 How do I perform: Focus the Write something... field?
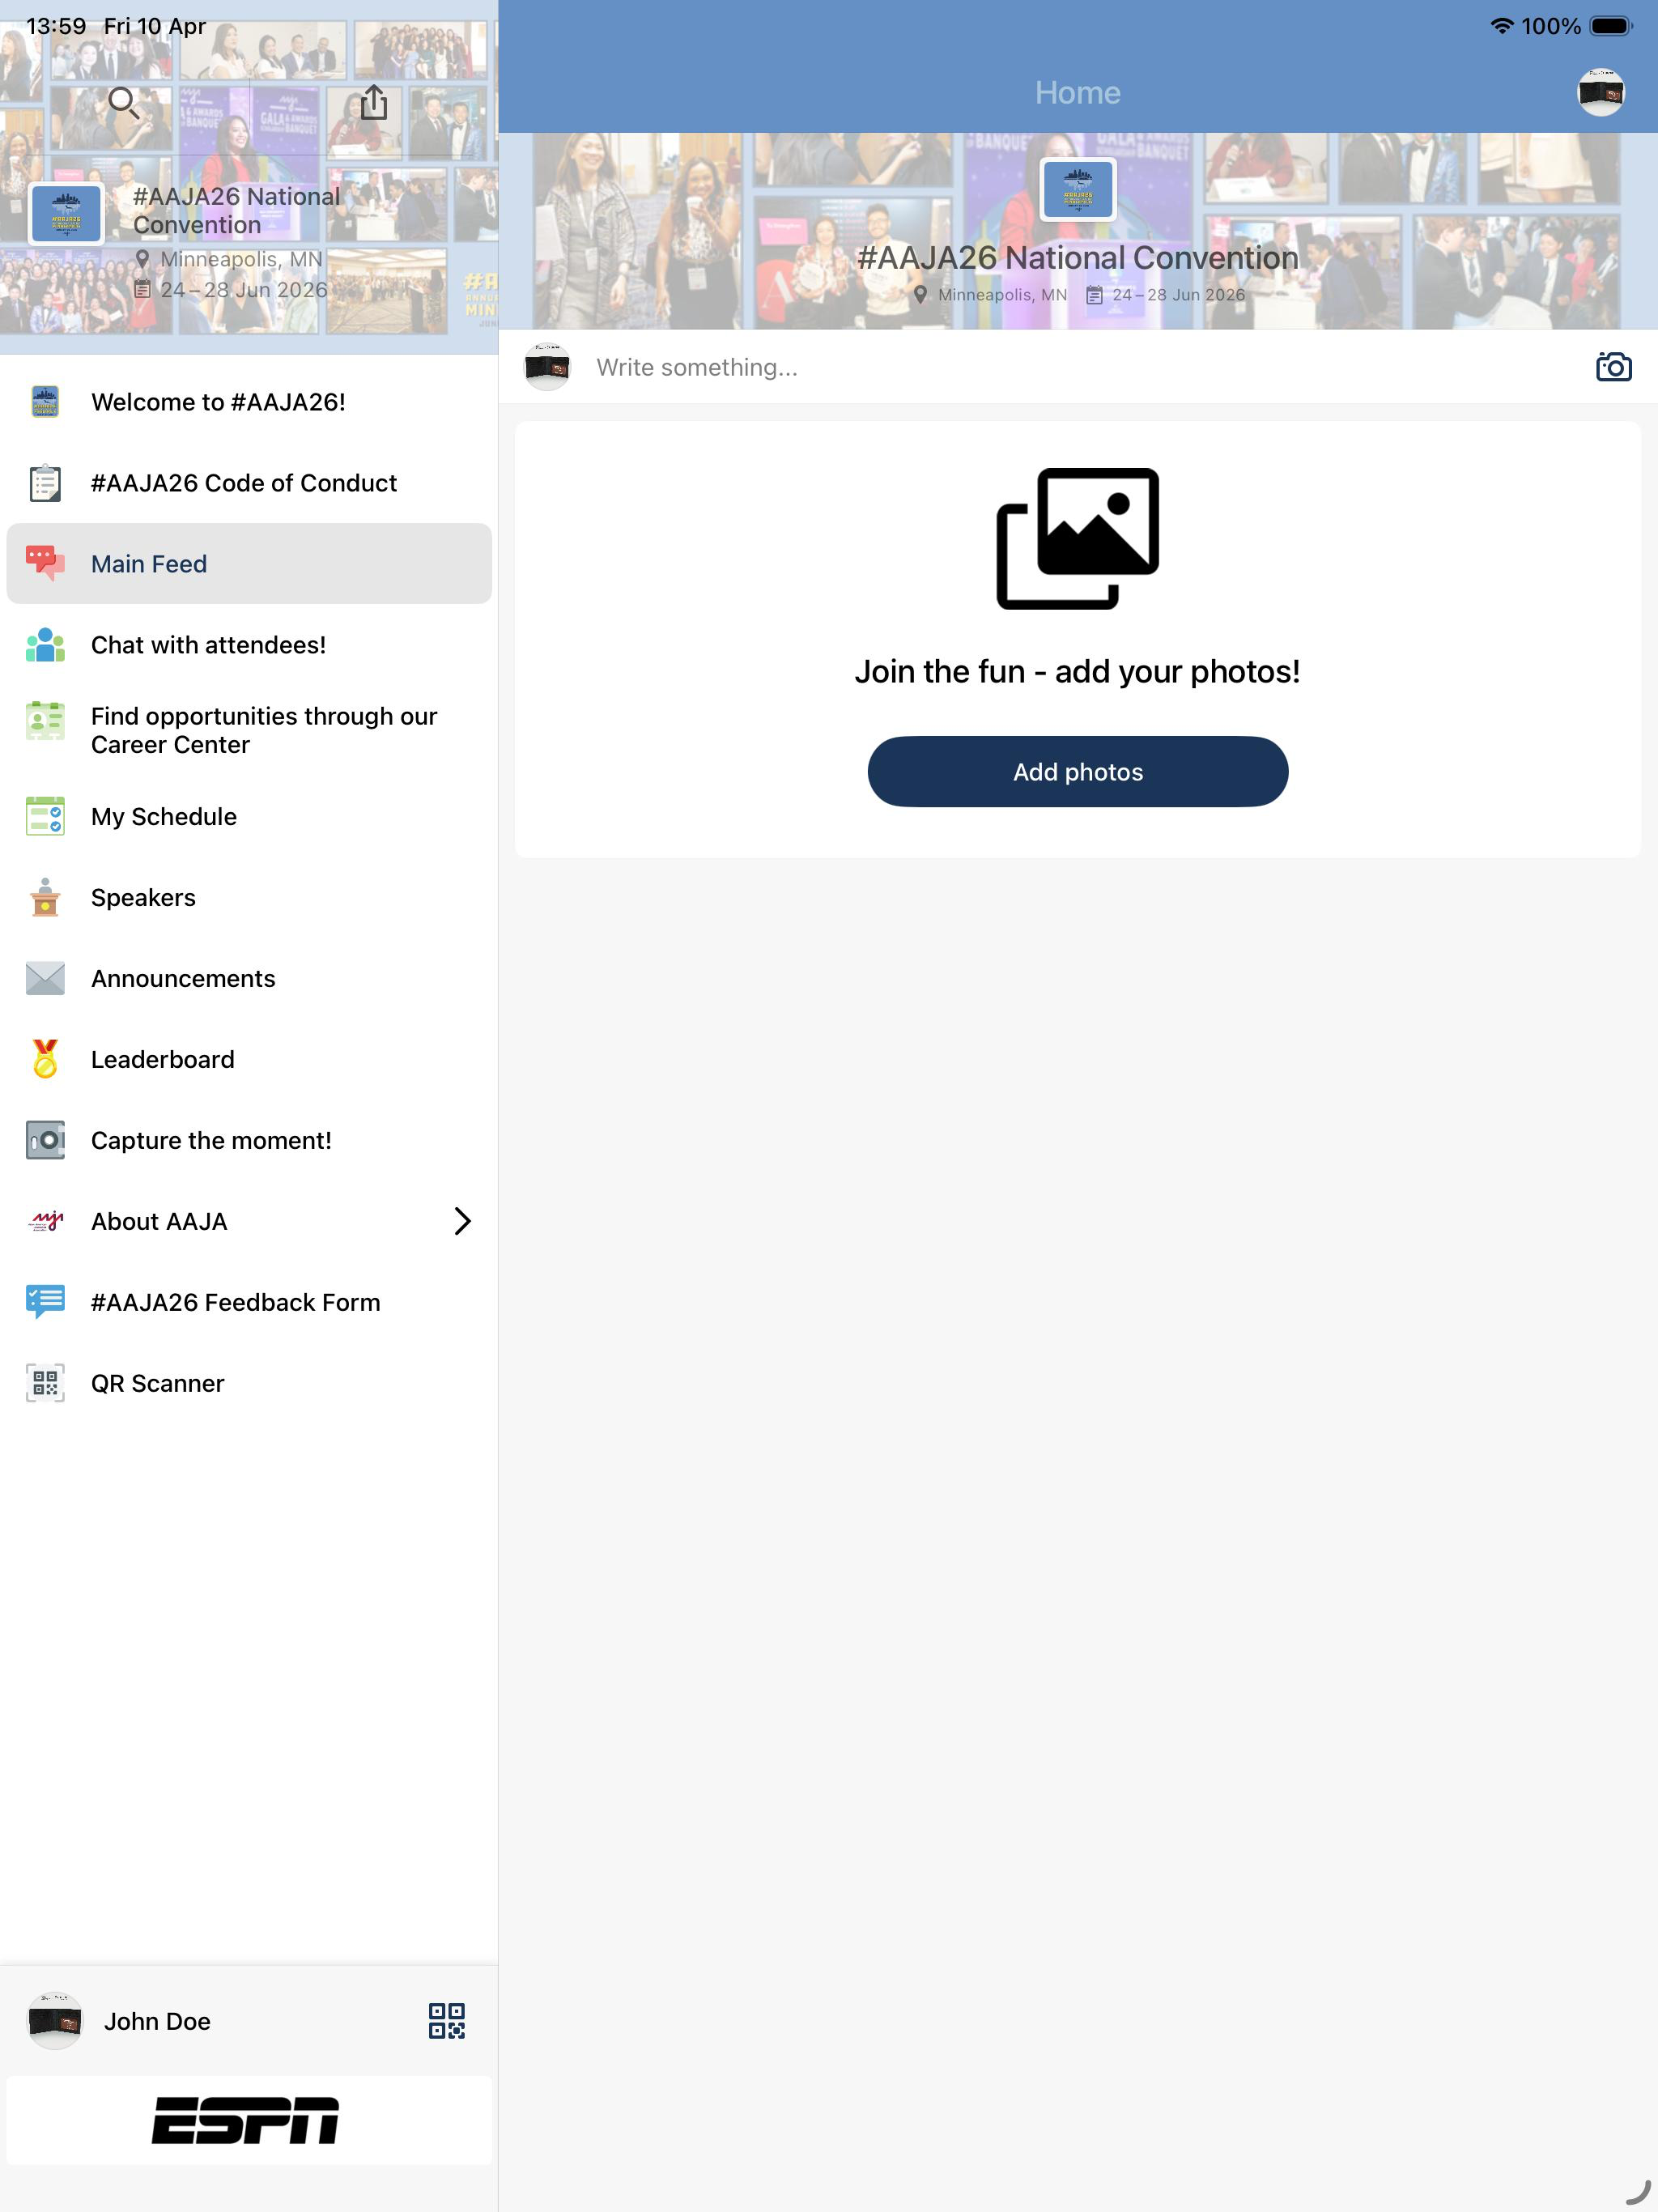[x=1080, y=367]
